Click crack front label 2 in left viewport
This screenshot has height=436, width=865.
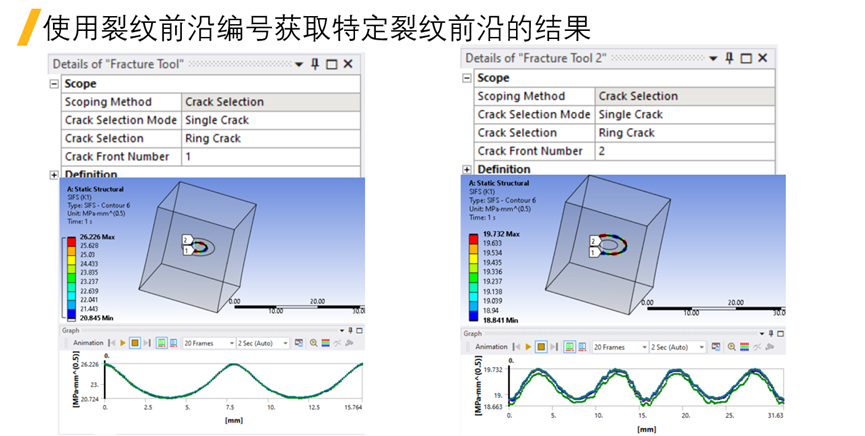click(188, 240)
